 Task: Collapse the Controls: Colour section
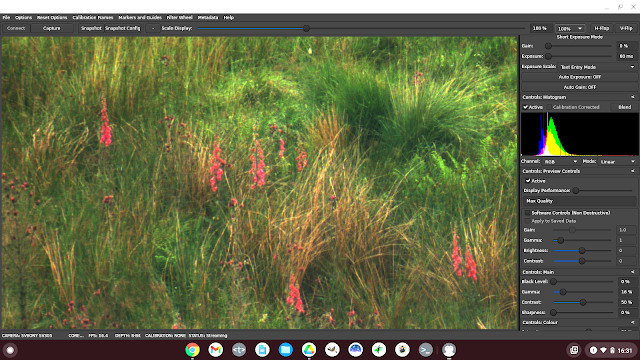633,322
